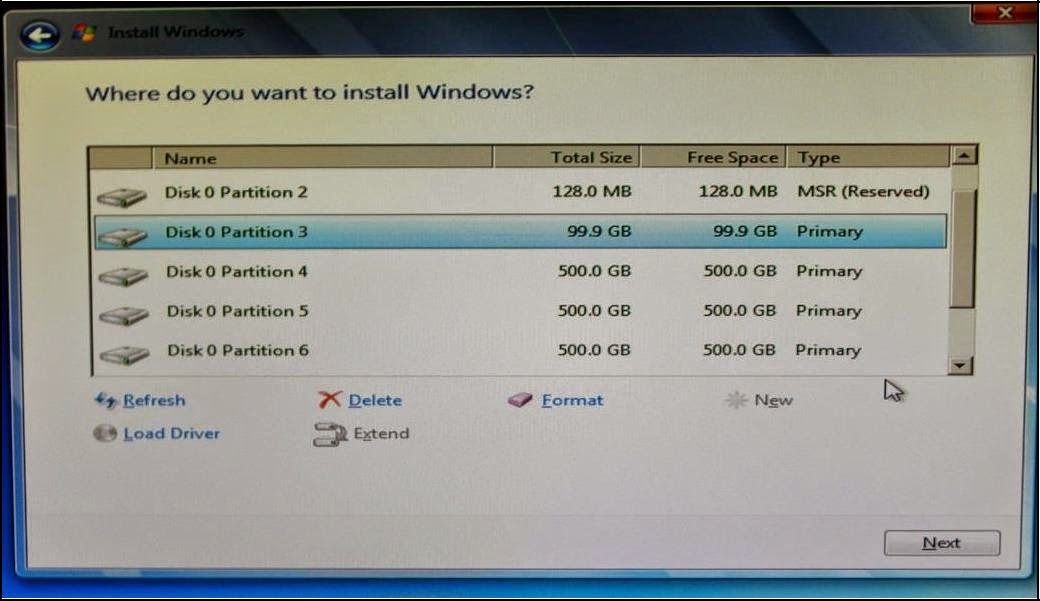Screen dimensions: 1040x601
Task: Select Disk 0 Partition 2
Action: (519, 192)
